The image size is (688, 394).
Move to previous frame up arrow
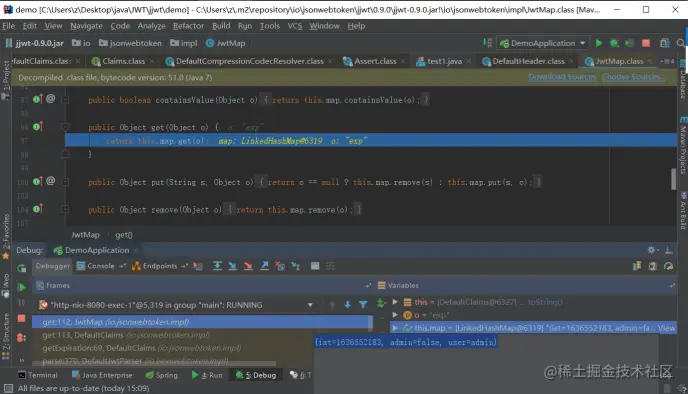click(x=332, y=304)
